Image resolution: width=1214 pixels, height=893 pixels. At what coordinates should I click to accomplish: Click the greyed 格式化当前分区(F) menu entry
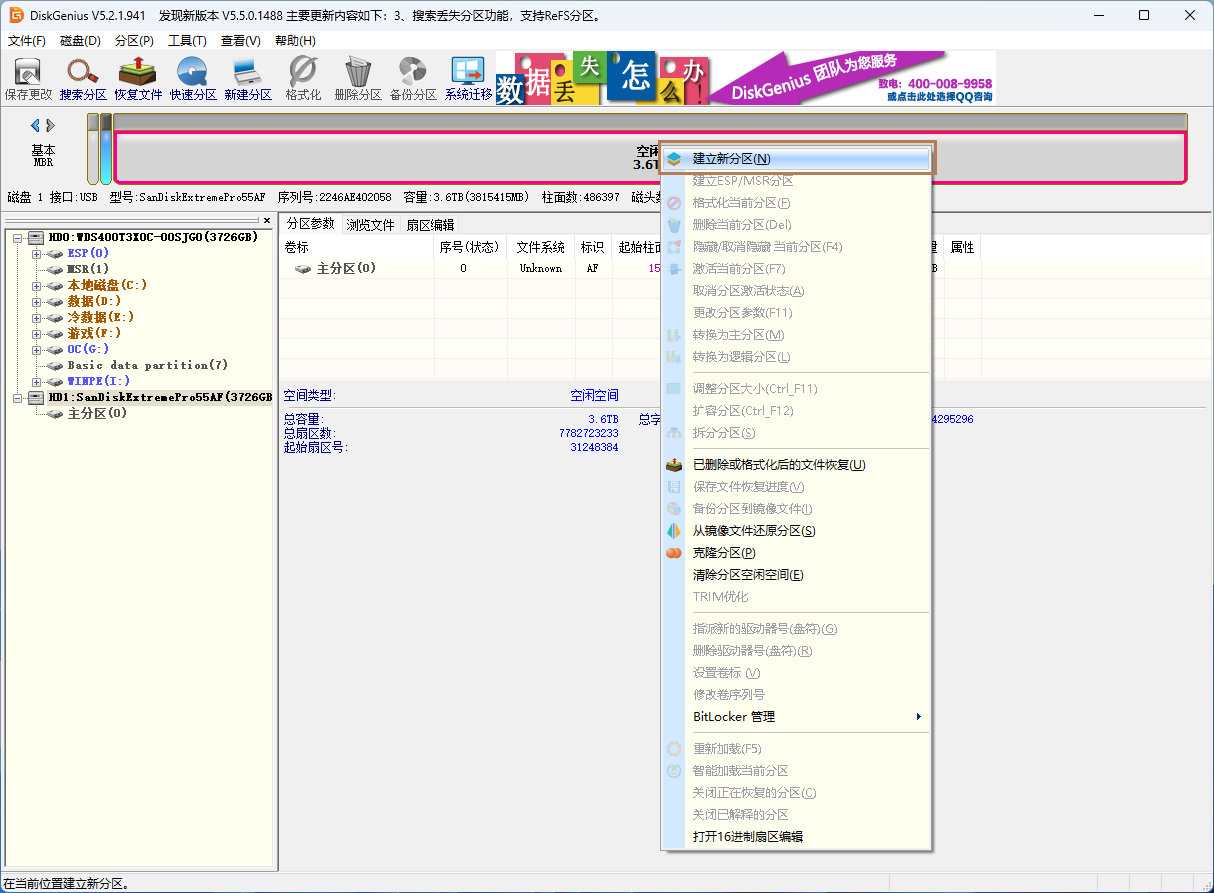coord(796,202)
